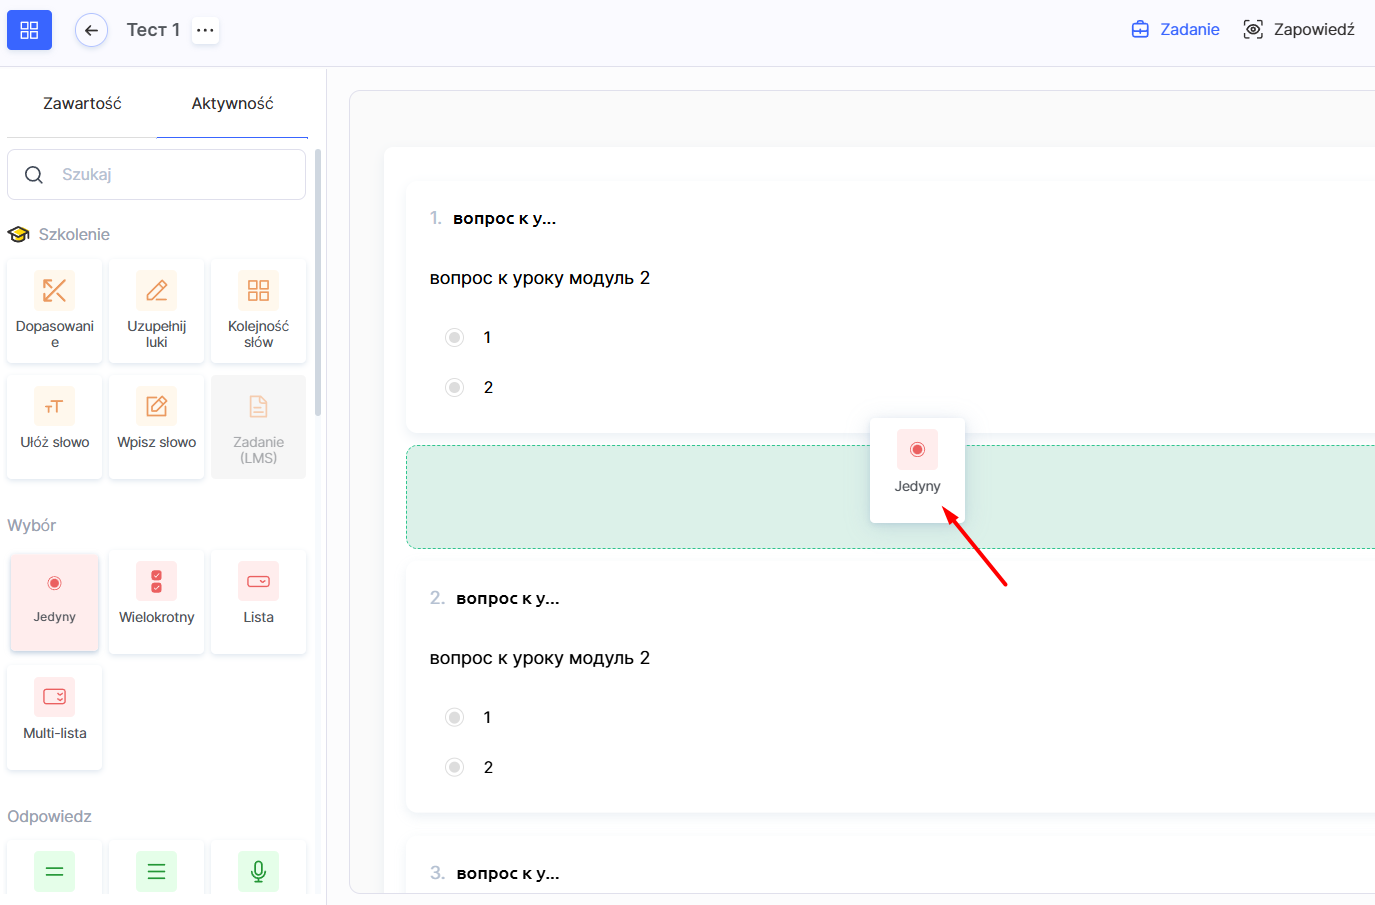Select the Dopasowanie activity icon

(x=55, y=291)
